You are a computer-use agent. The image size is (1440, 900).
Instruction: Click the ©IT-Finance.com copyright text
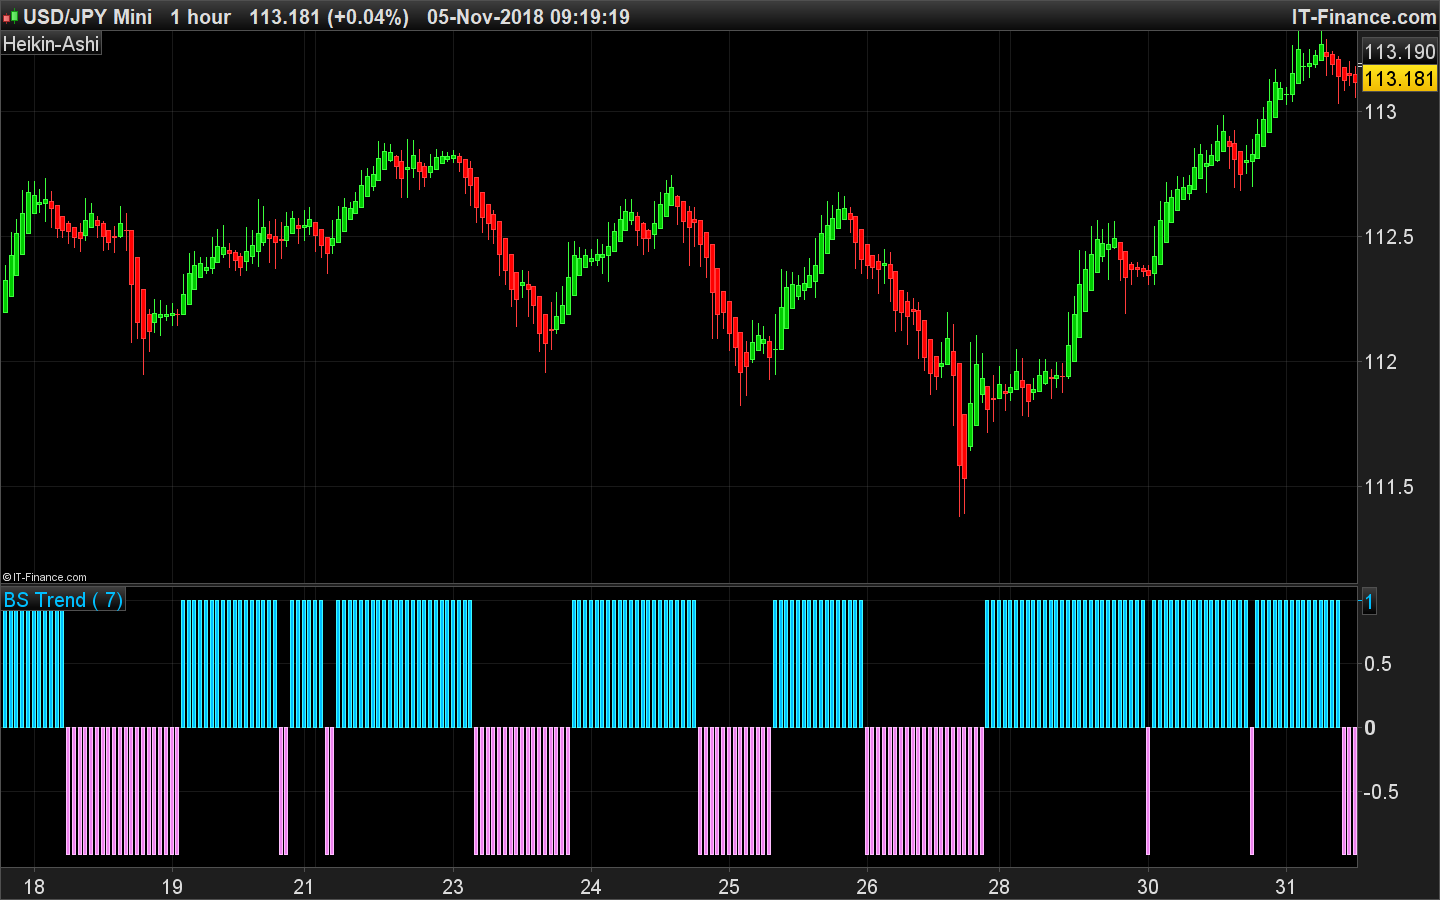(x=45, y=577)
